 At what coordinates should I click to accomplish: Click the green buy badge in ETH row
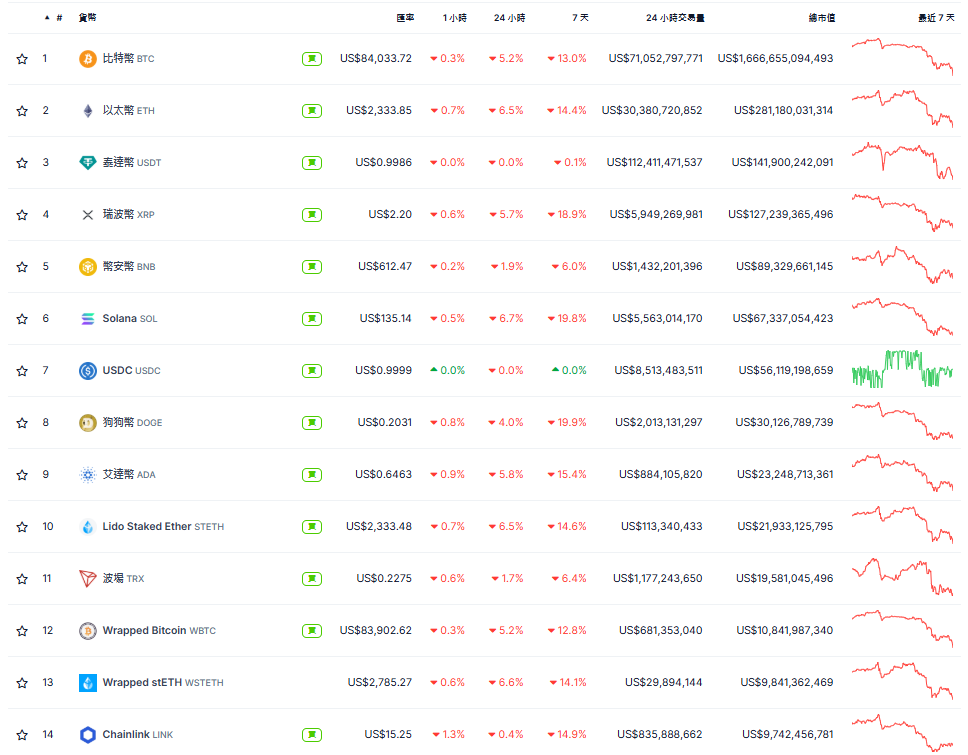pos(312,111)
